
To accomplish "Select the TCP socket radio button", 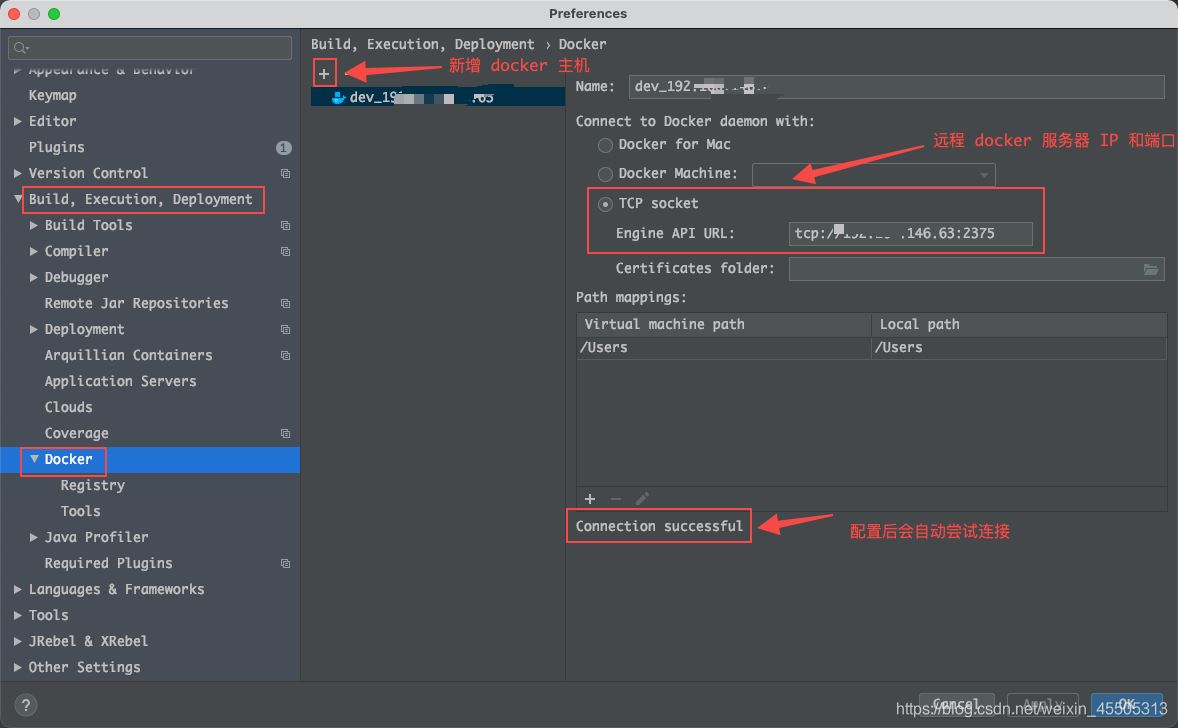I will tap(605, 204).
